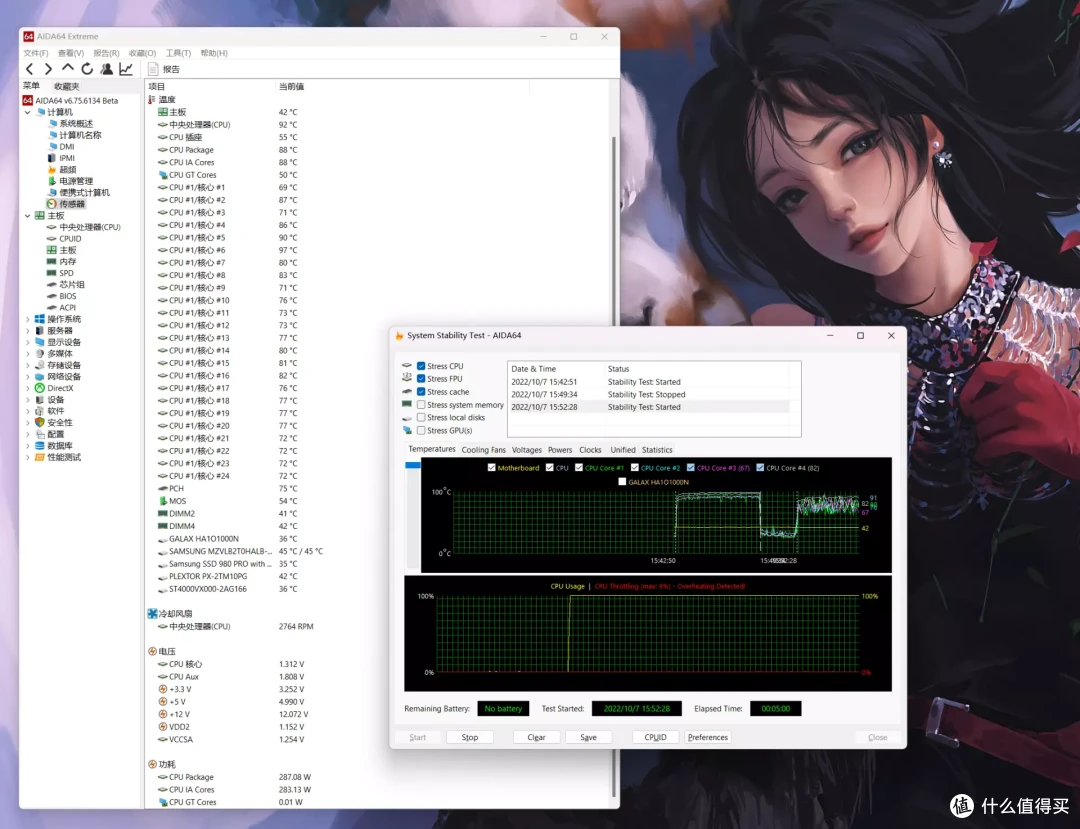1080x829 pixels.
Task: Click the 当前值 column header
Action: point(291,86)
